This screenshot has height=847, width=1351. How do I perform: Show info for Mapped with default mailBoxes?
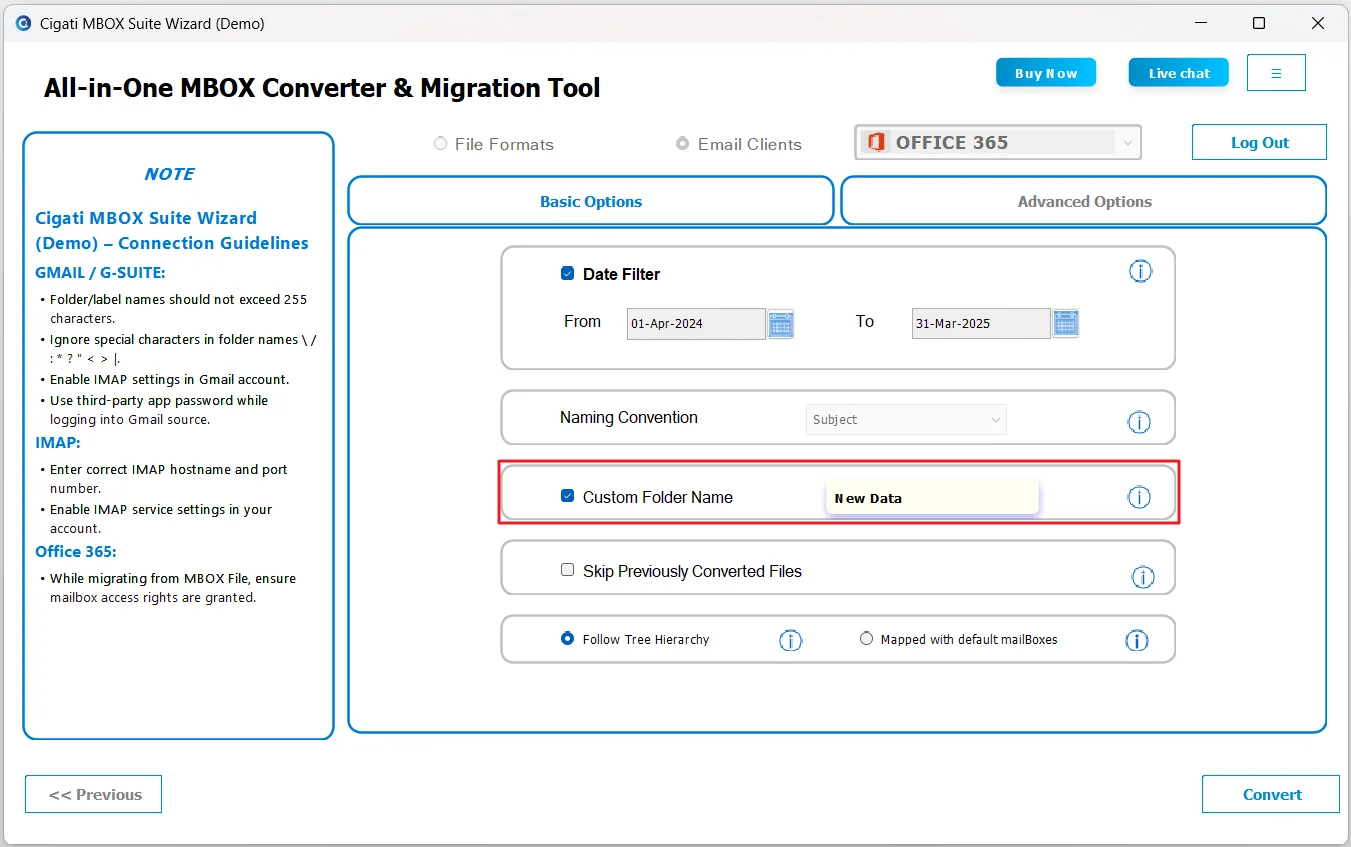tap(1137, 640)
